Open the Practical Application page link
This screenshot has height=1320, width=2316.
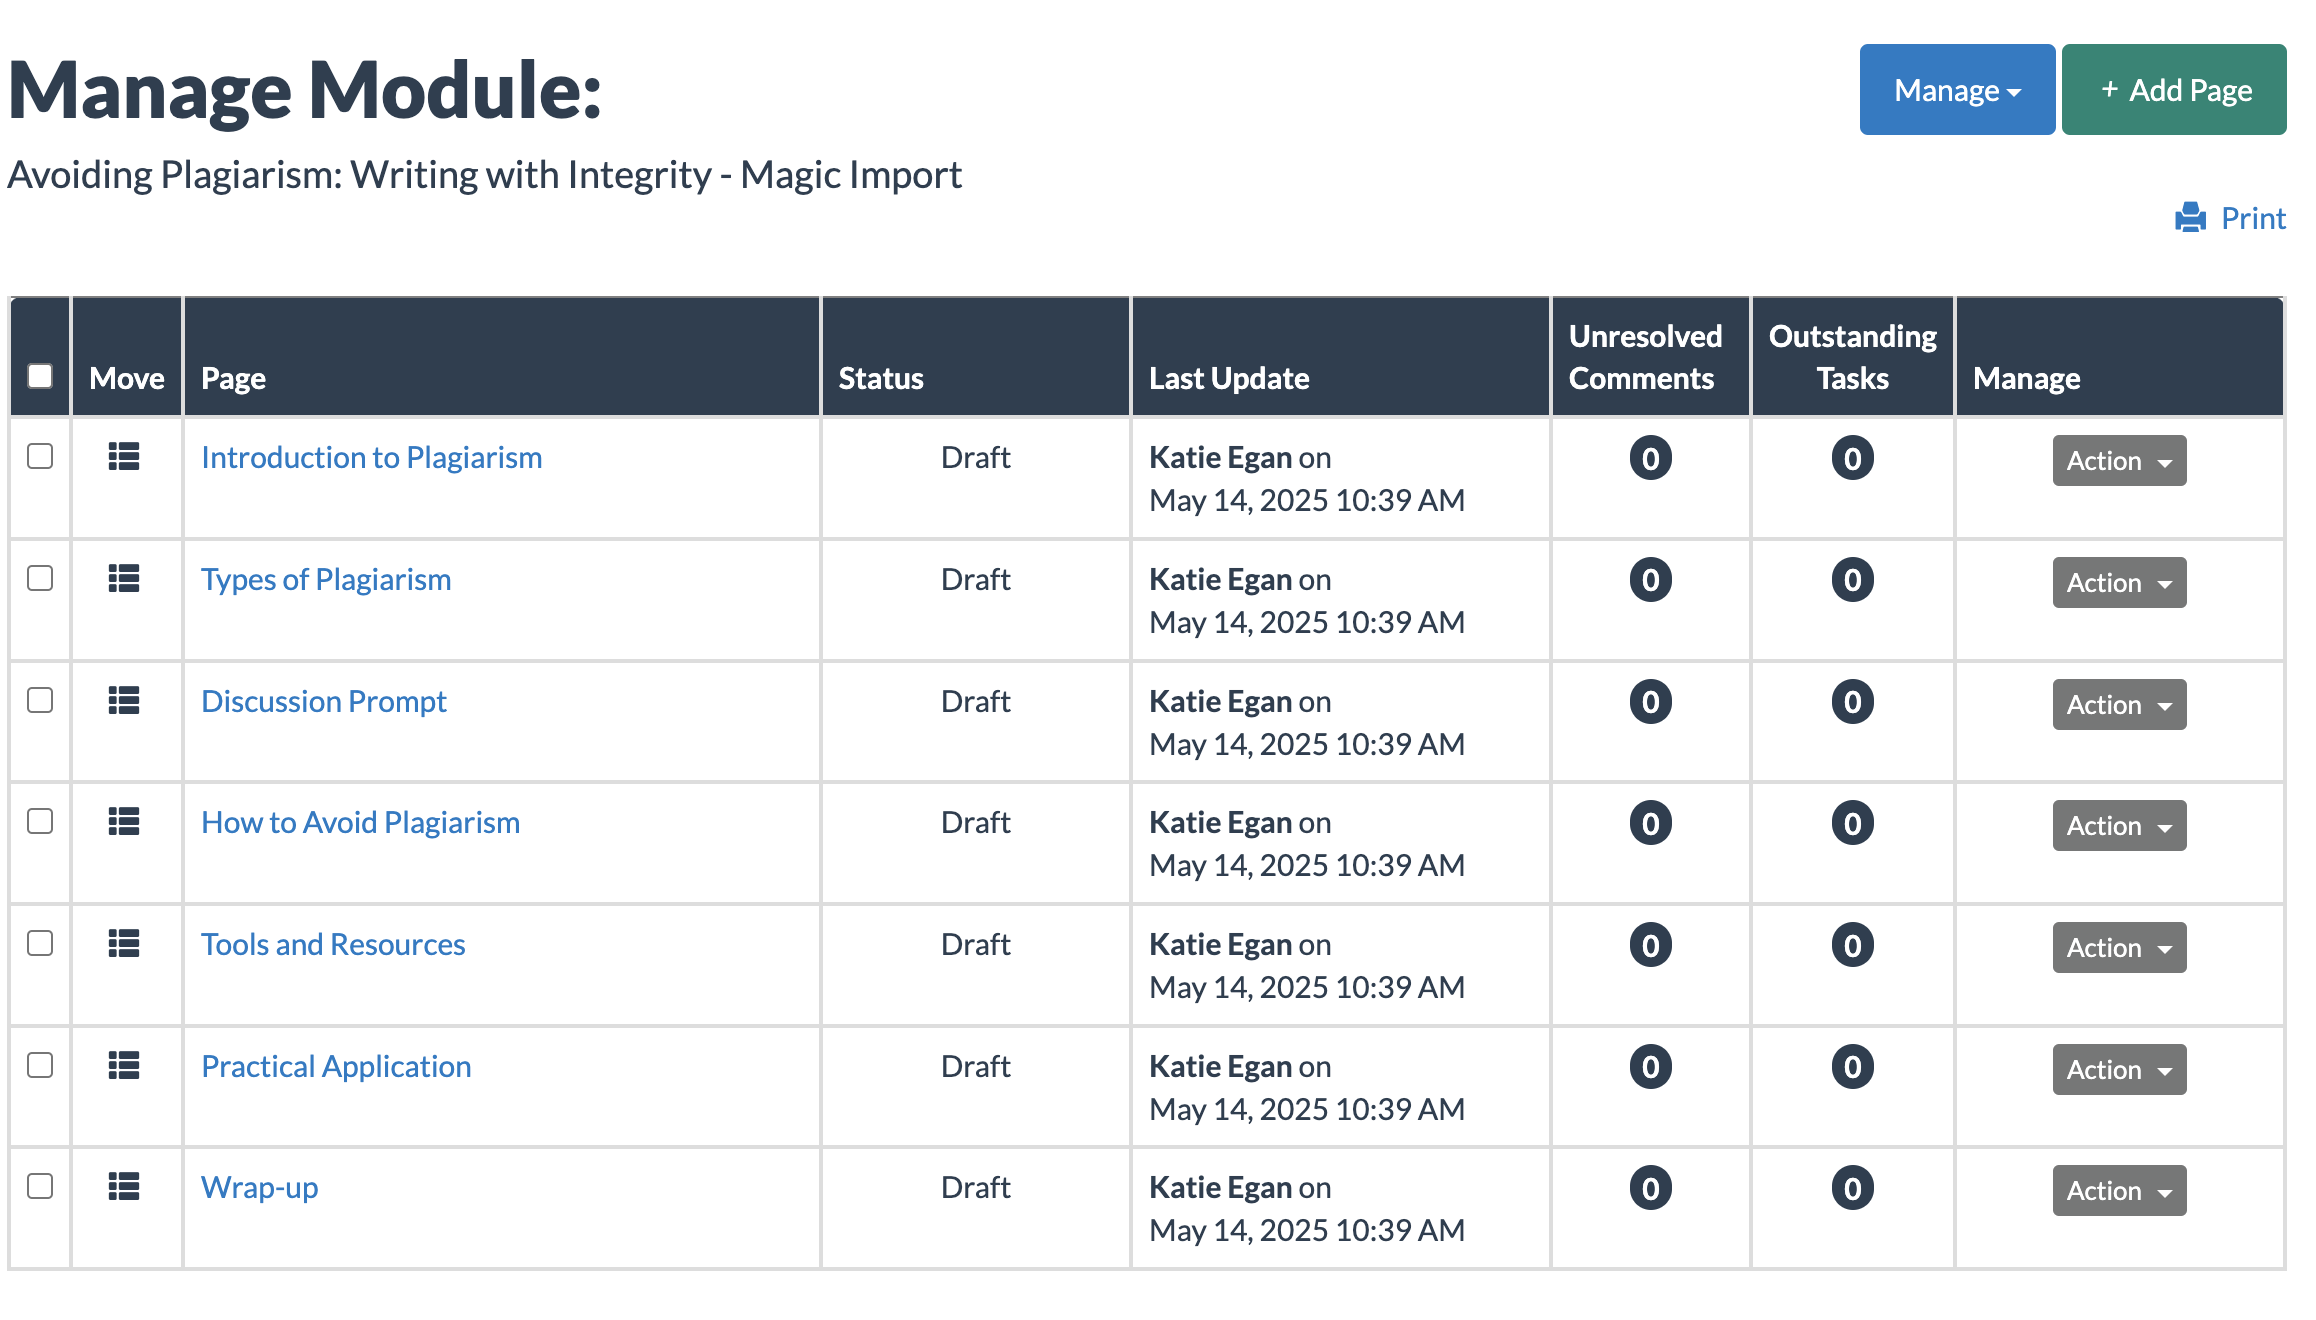point(336,1066)
